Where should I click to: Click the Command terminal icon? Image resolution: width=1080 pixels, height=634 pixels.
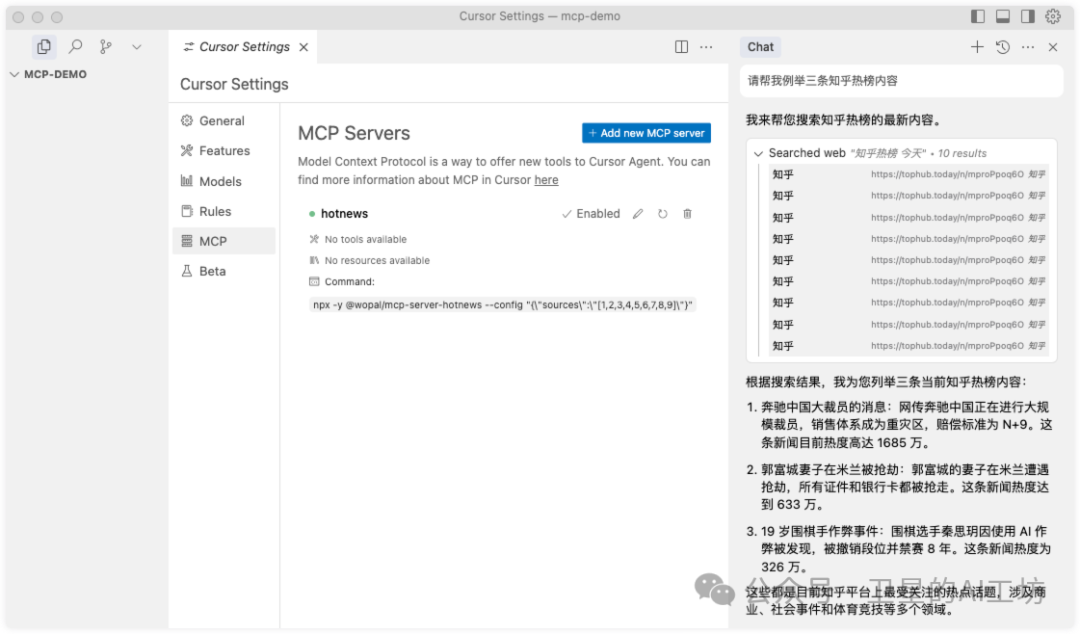(x=314, y=281)
